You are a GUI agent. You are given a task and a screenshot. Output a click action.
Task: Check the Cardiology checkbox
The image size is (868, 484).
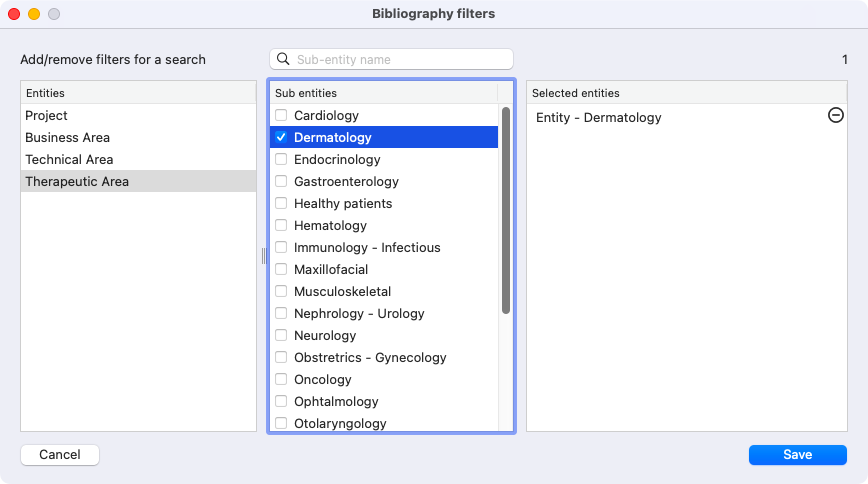(x=281, y=115)
